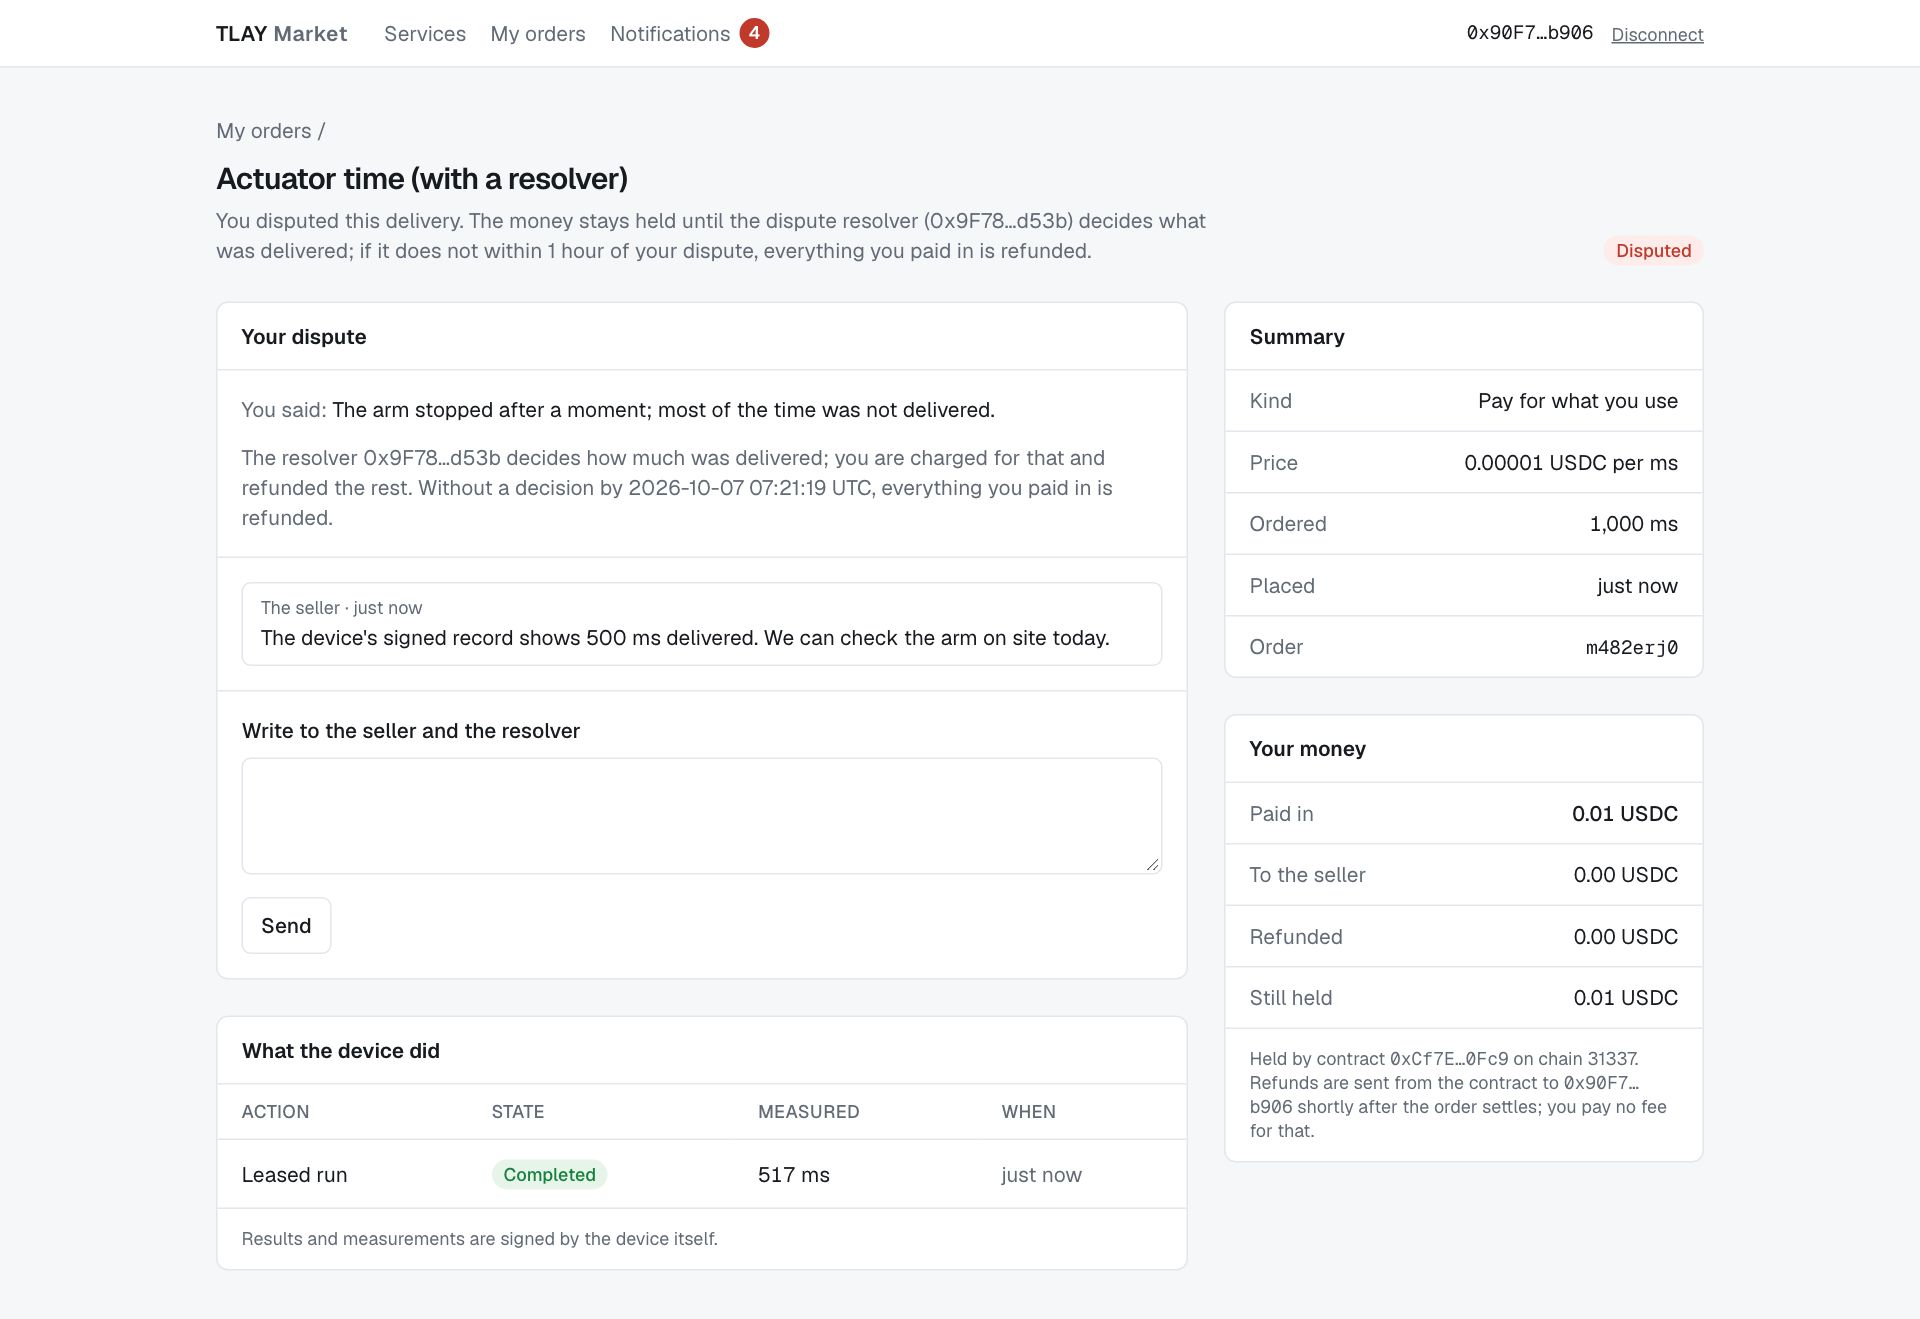Image resolution: width=1920 pixels, height=1319 pixels.
Task: Click the Still held amount 0.01 USDC
Action: click(1625, 998)
